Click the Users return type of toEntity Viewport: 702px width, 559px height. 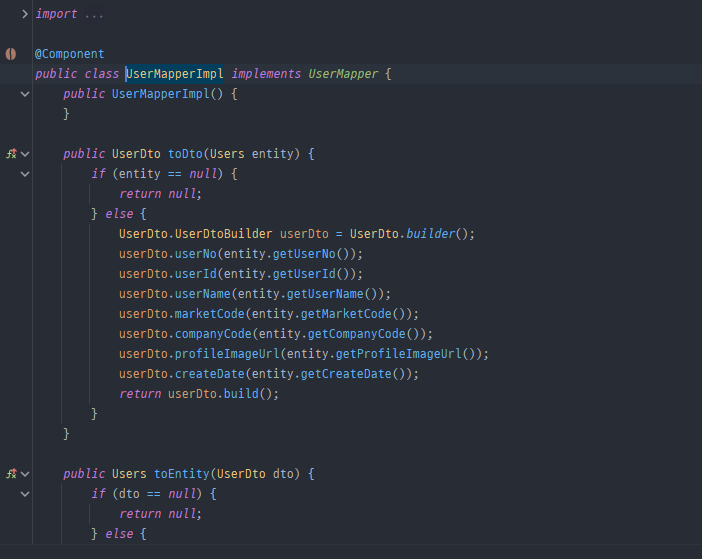coord(129,474)
